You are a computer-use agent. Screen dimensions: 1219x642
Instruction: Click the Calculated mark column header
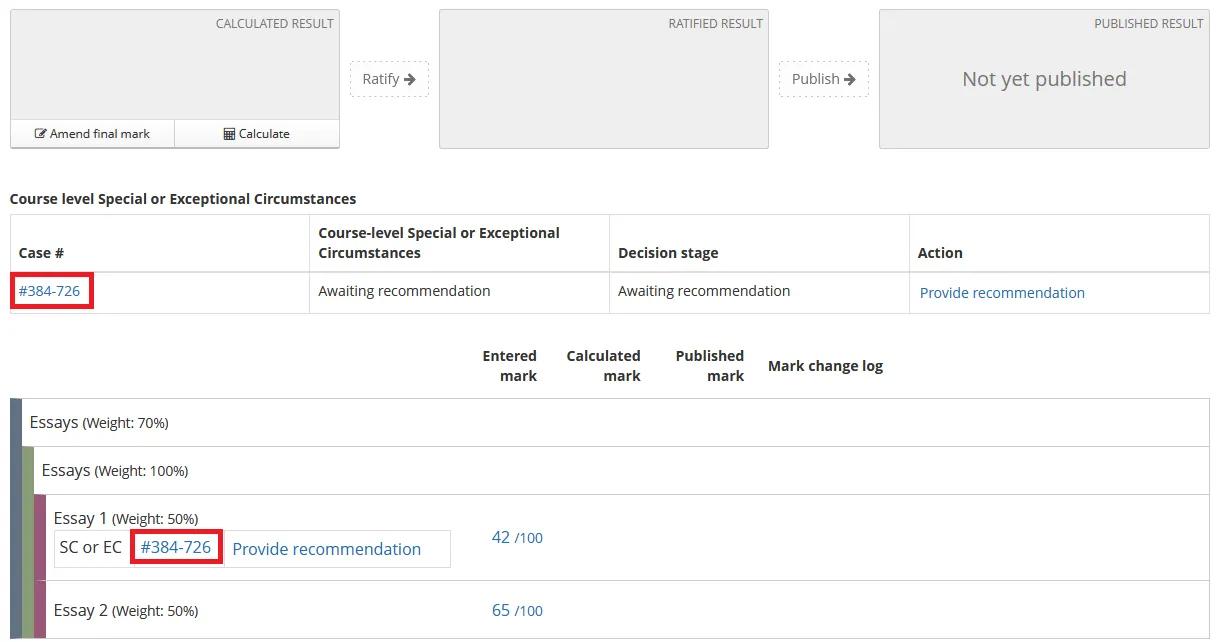603,366
